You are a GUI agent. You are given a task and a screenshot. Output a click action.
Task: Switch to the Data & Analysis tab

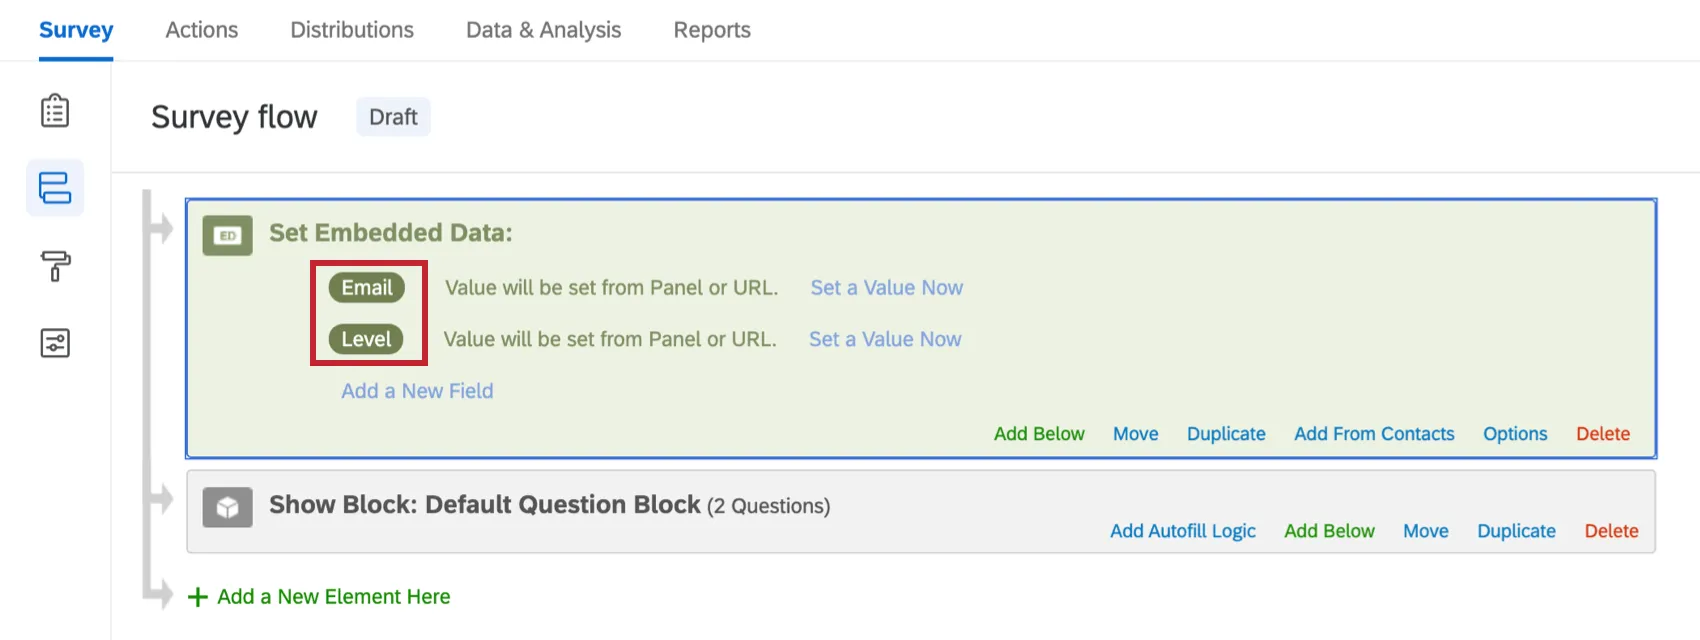pyautogui.click(x=543, y=30)
